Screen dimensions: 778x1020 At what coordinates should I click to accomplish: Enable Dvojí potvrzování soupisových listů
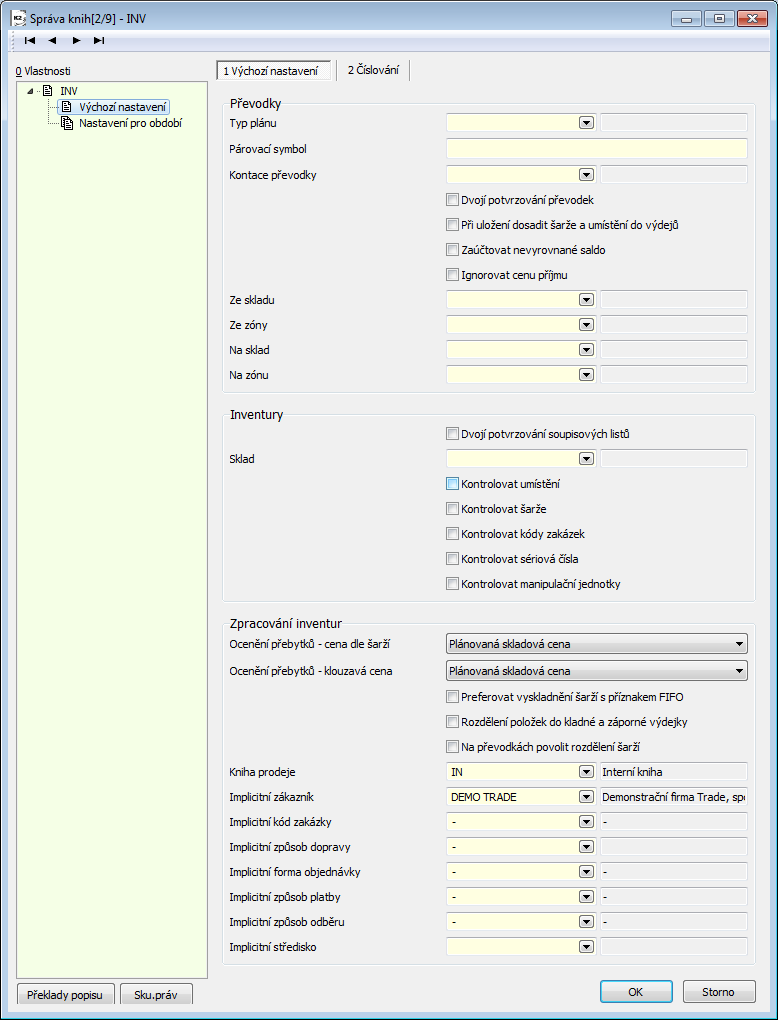[x=453, y=433]
